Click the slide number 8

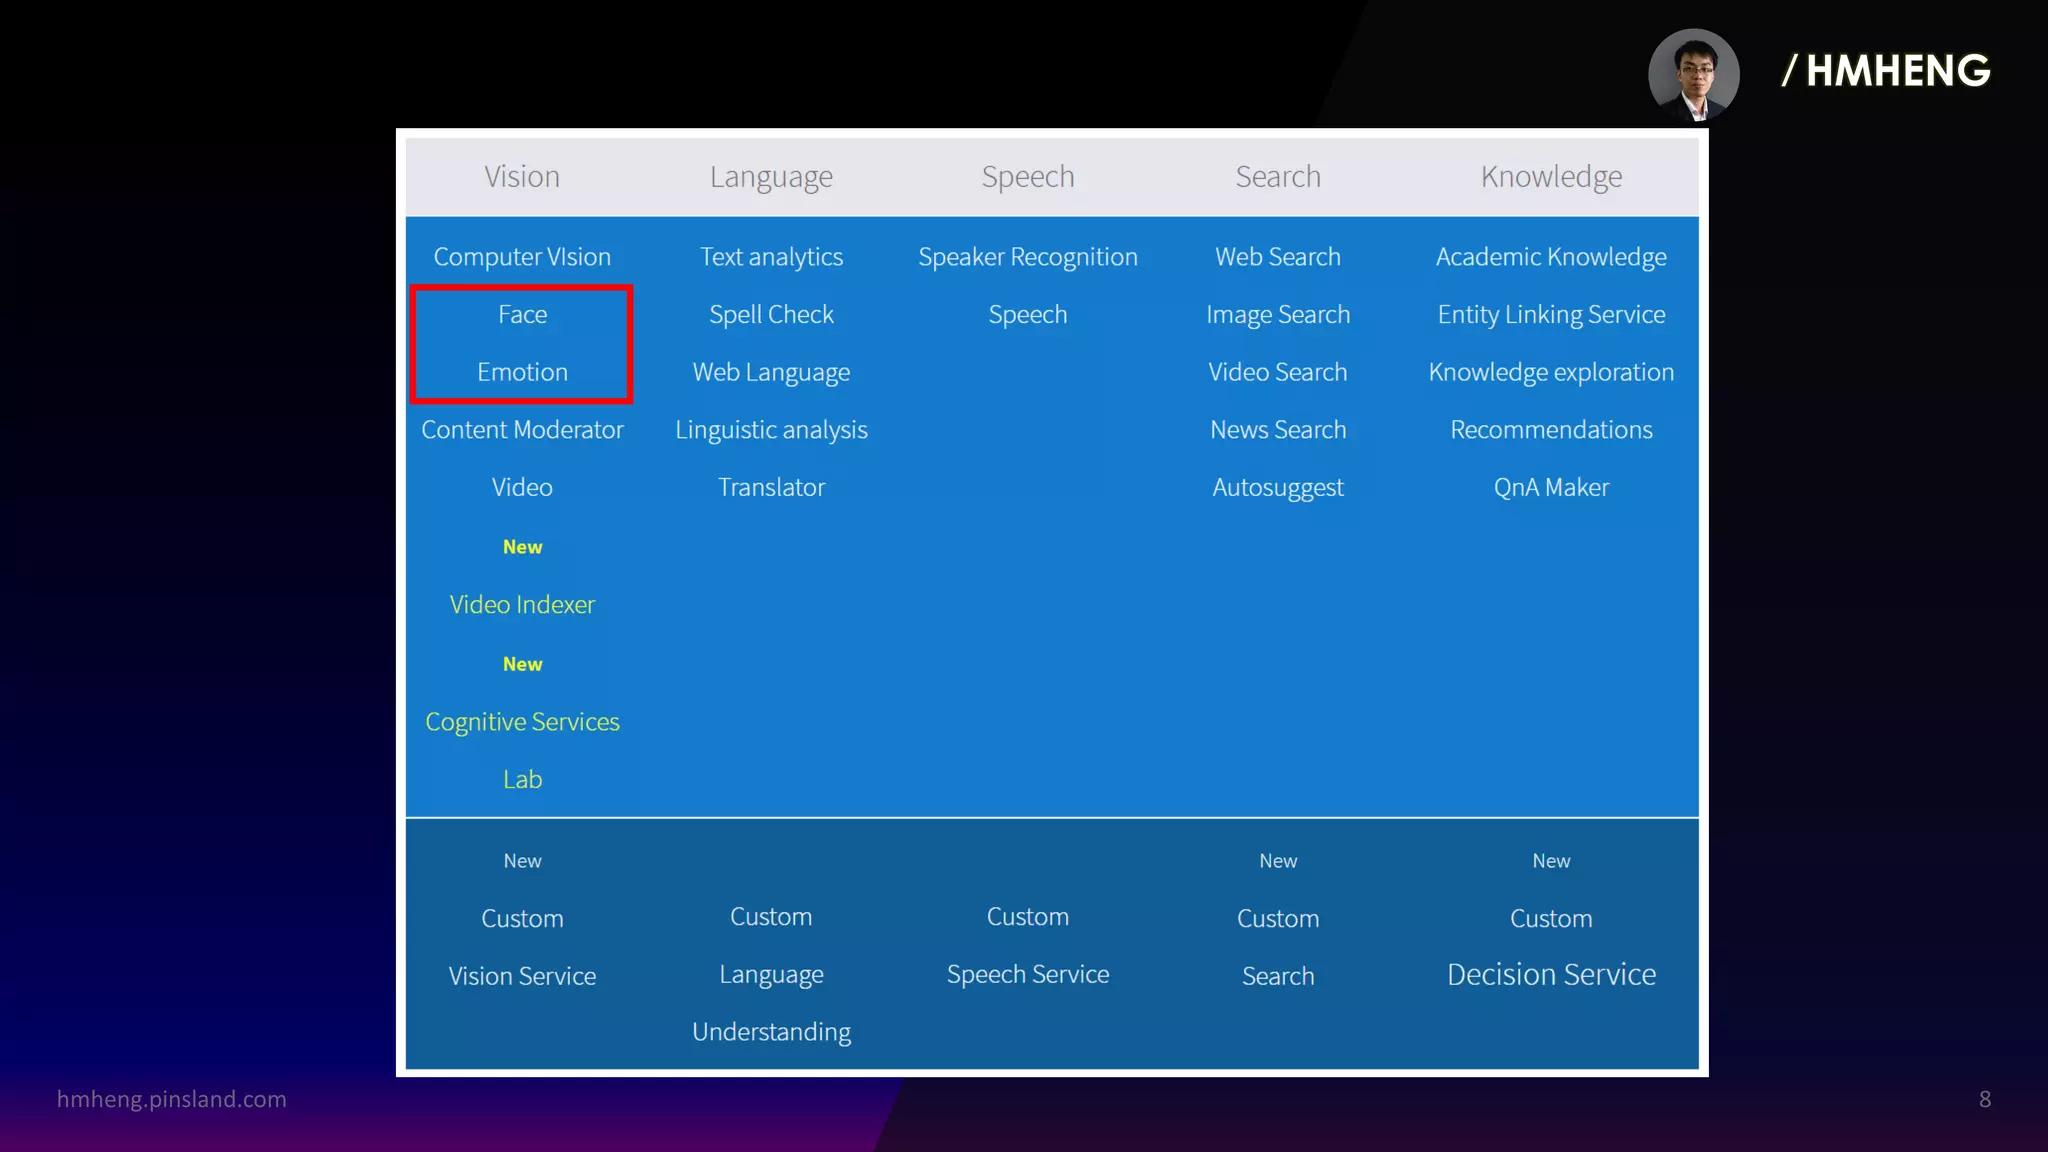tap(1985, 1100)
